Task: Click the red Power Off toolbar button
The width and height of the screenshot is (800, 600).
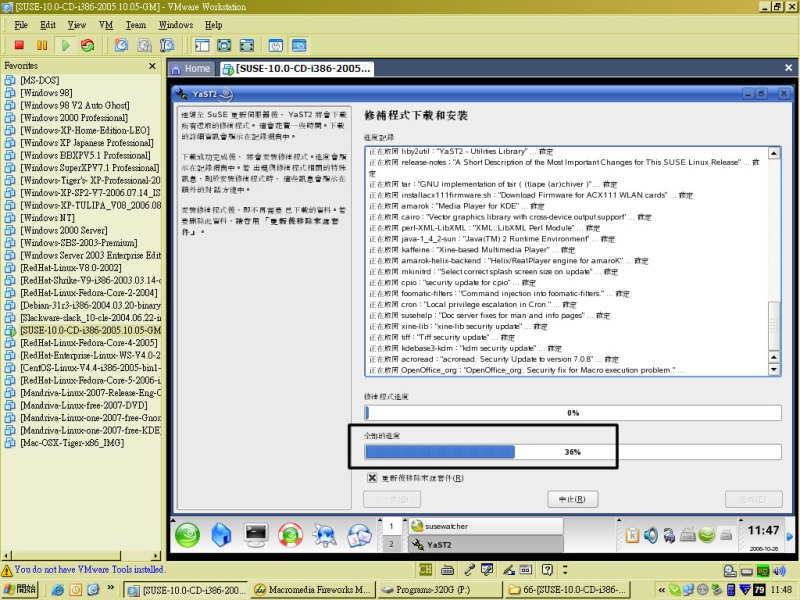Action: [x=19, y=45]
